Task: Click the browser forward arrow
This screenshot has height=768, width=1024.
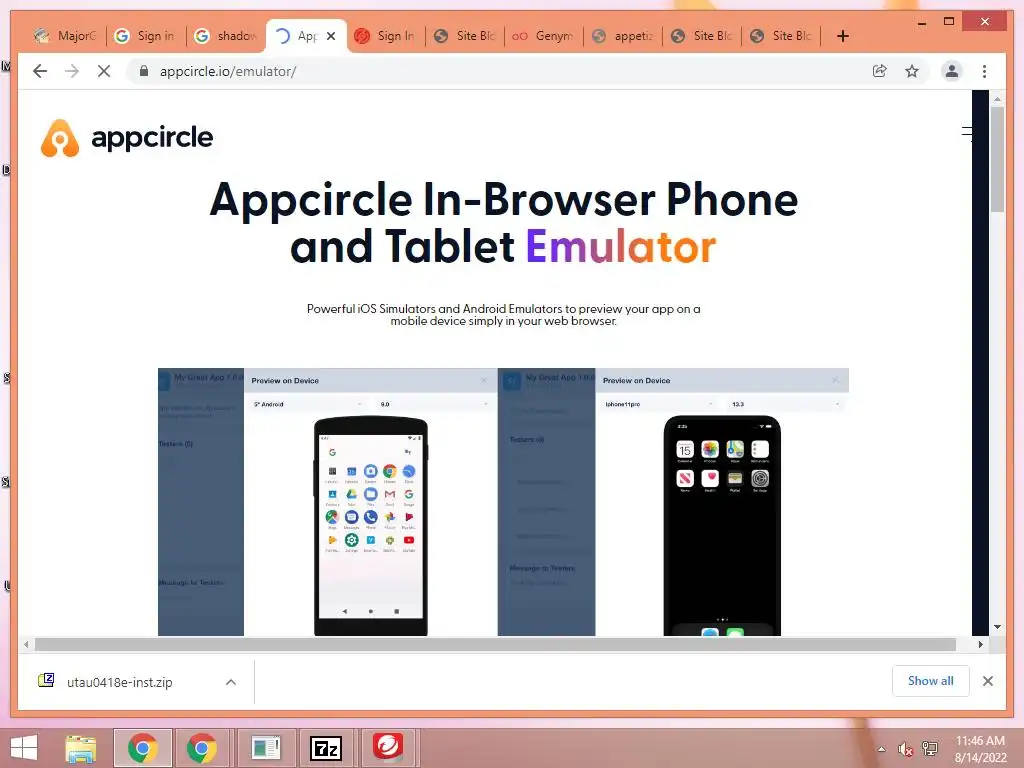Action: pyautogui.click(x=72, y=71)
